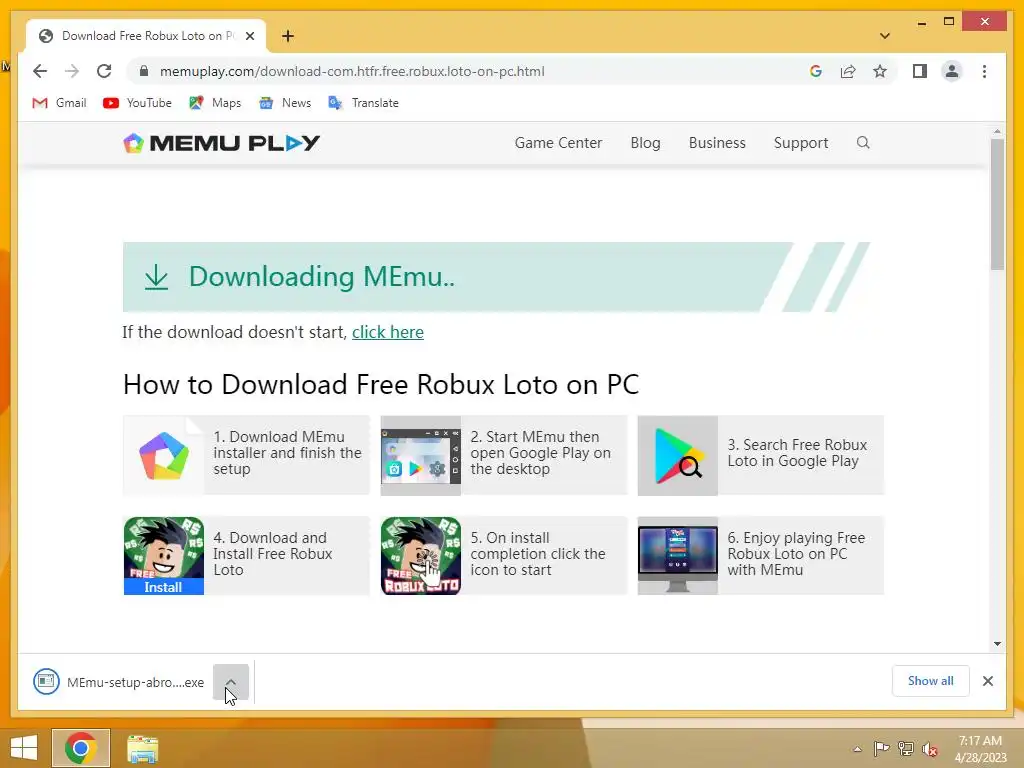Click the 'click here' download link
Image resolution: width=1024 pixels, height=768 pixels.
388,332
